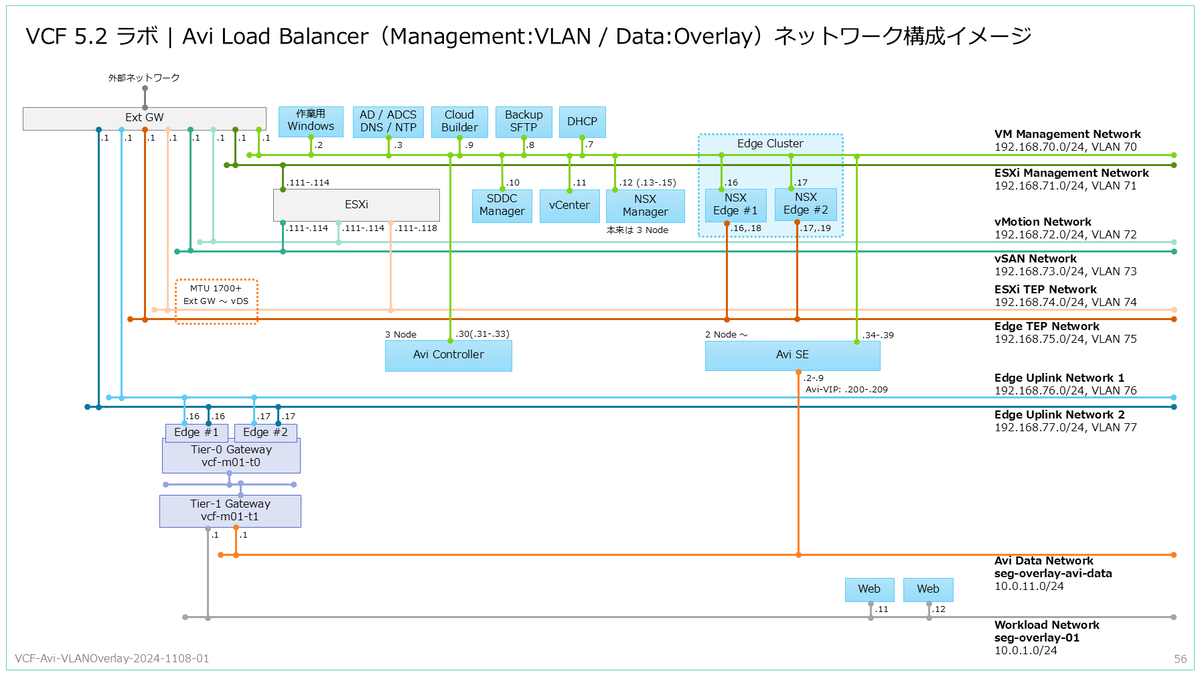The height and width of the screenshot is (675, 1200).
Task: Click the VM Management Network label
Action: (x=1067, y=134)
